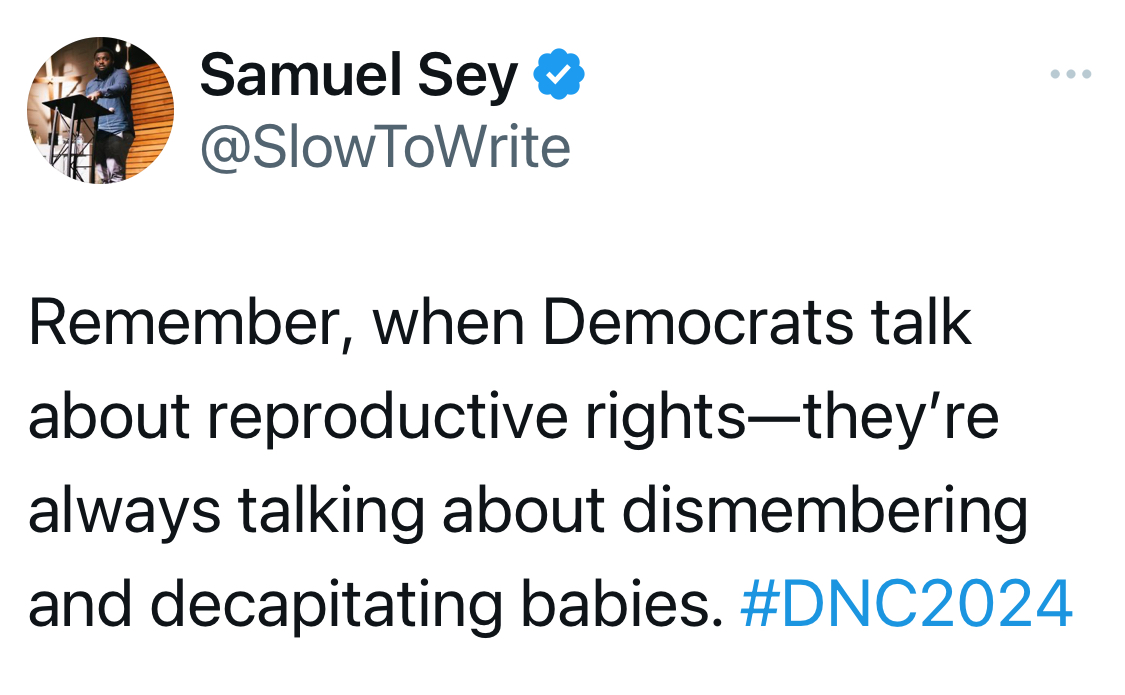The width and height of the screenshot is (1125, 695).
Task: Click the word "talk" ending the first line
Action: click(x=921, y=324)
